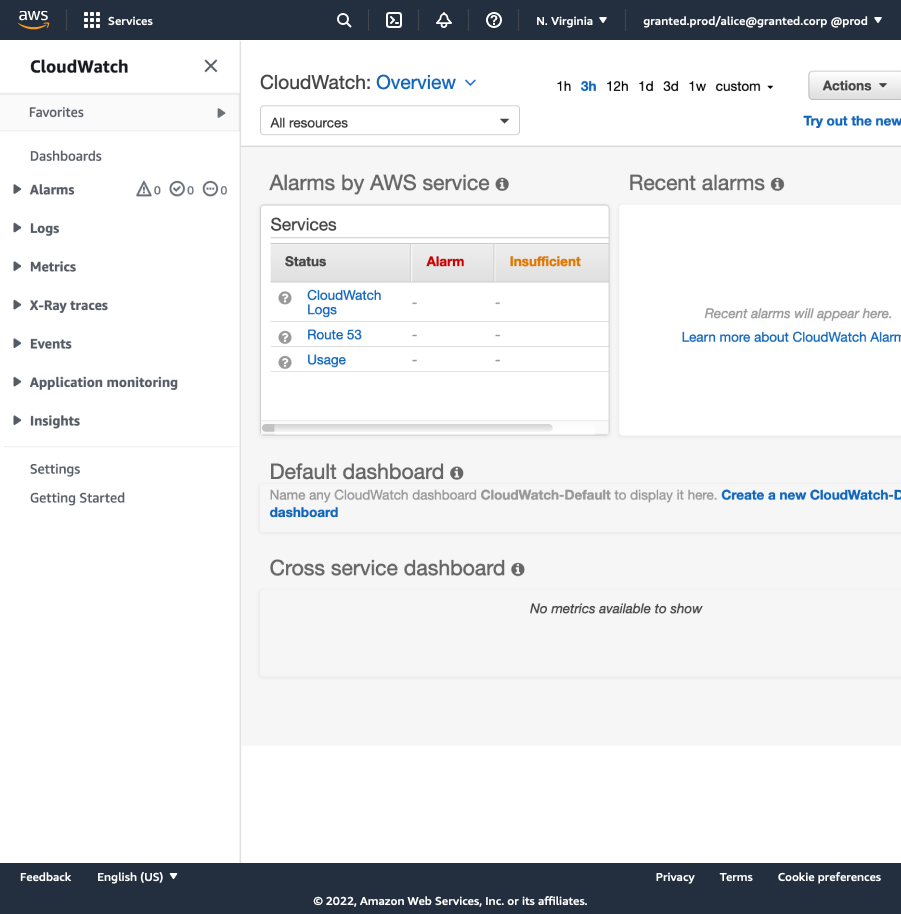Image resolution: width=901 pixels, height=914 pixels.
Task: Open Cookie preferences in footer
Action: click(x=829, y=877)
